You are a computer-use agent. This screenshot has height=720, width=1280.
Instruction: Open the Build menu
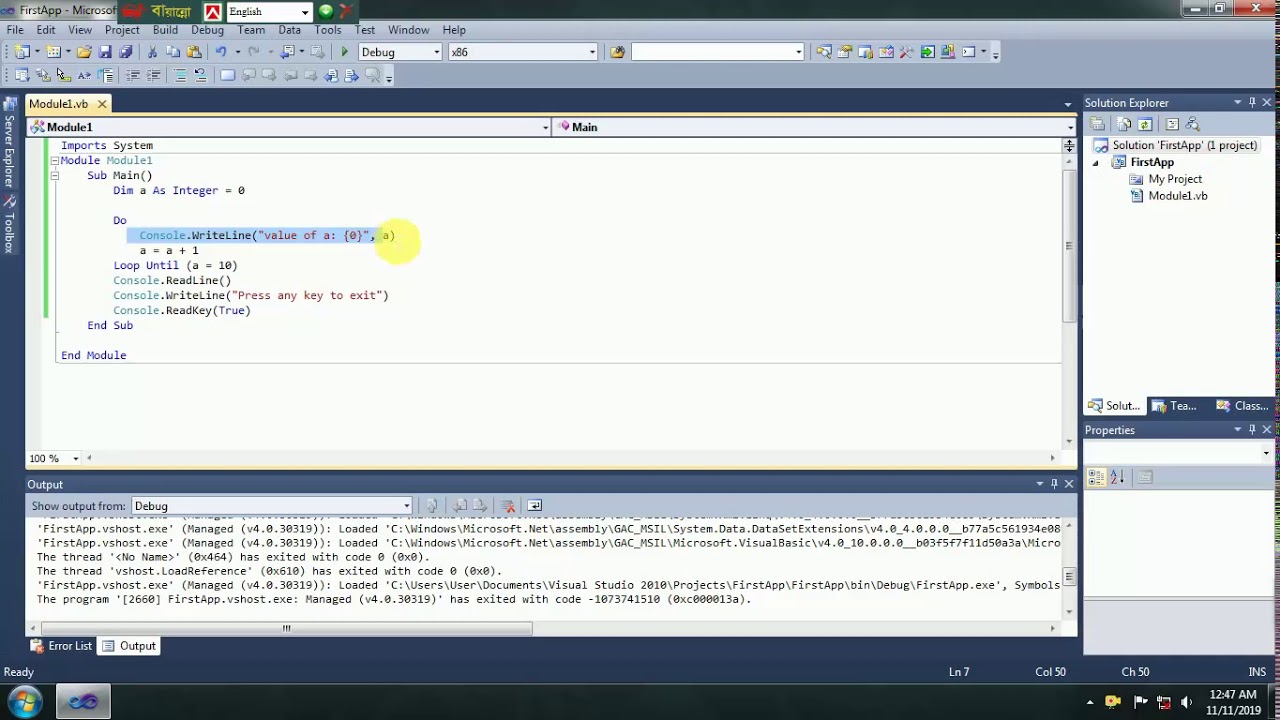tap(165, 30)
